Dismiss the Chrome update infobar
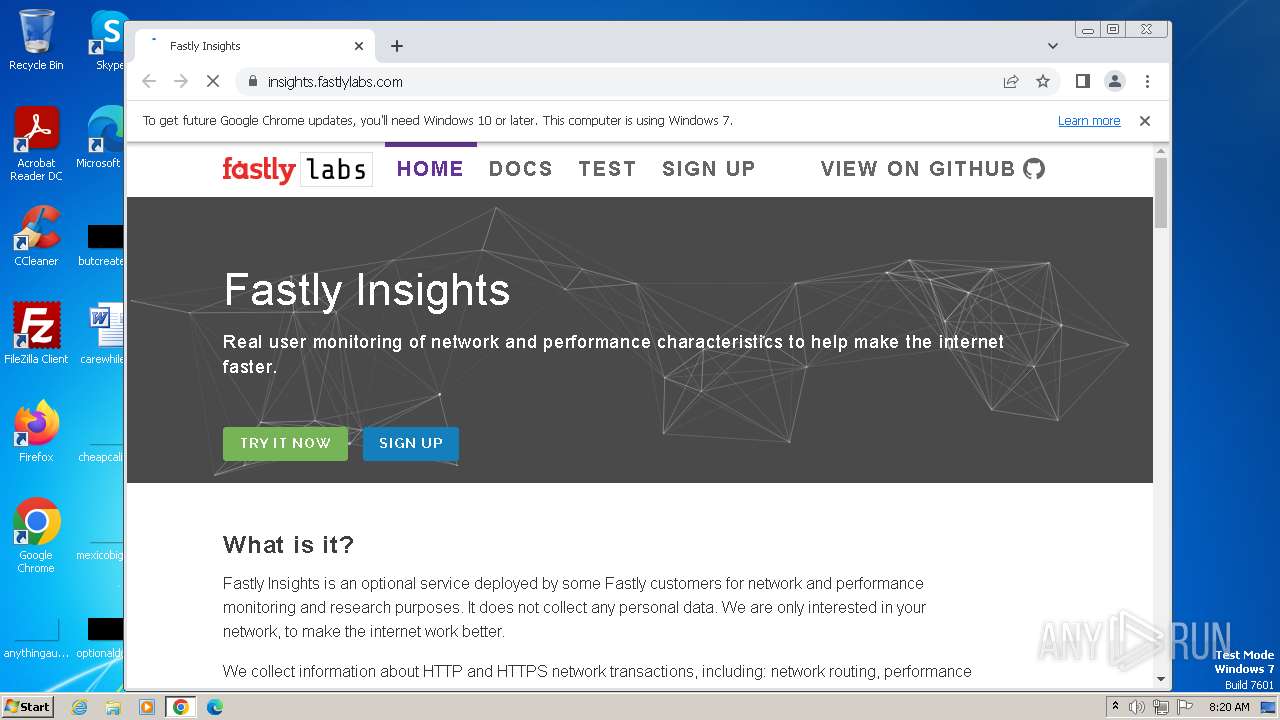1280x720 pixels. point(1145,121)
